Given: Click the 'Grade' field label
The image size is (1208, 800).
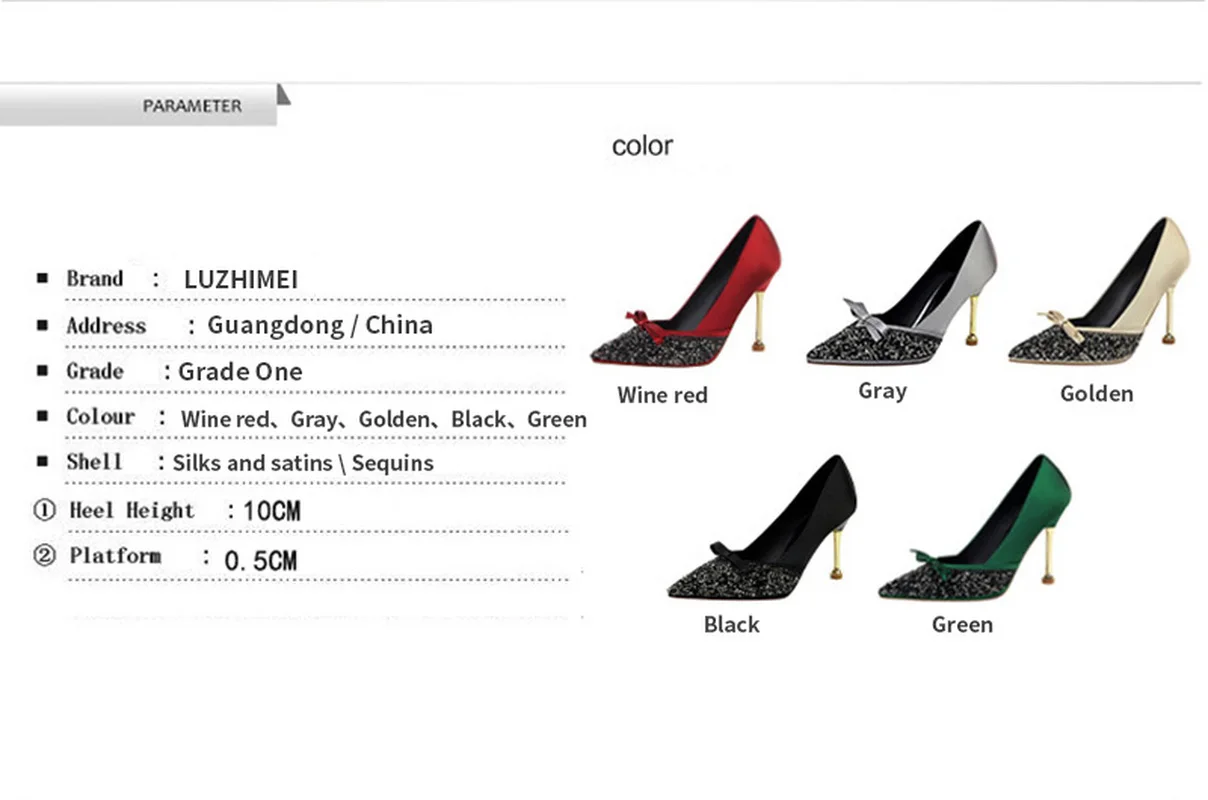Looking at the screenshot, I should coord(95,371).
